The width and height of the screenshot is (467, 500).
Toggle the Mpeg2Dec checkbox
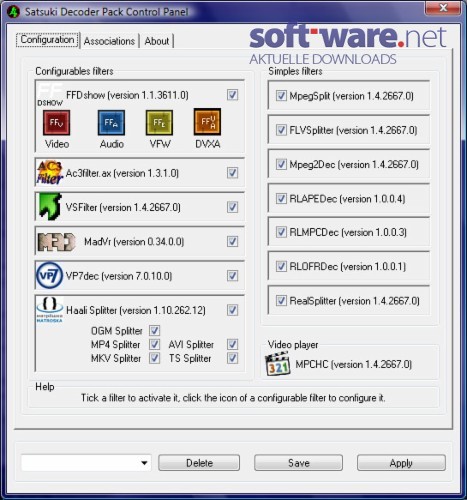click(x=281, y=164)
